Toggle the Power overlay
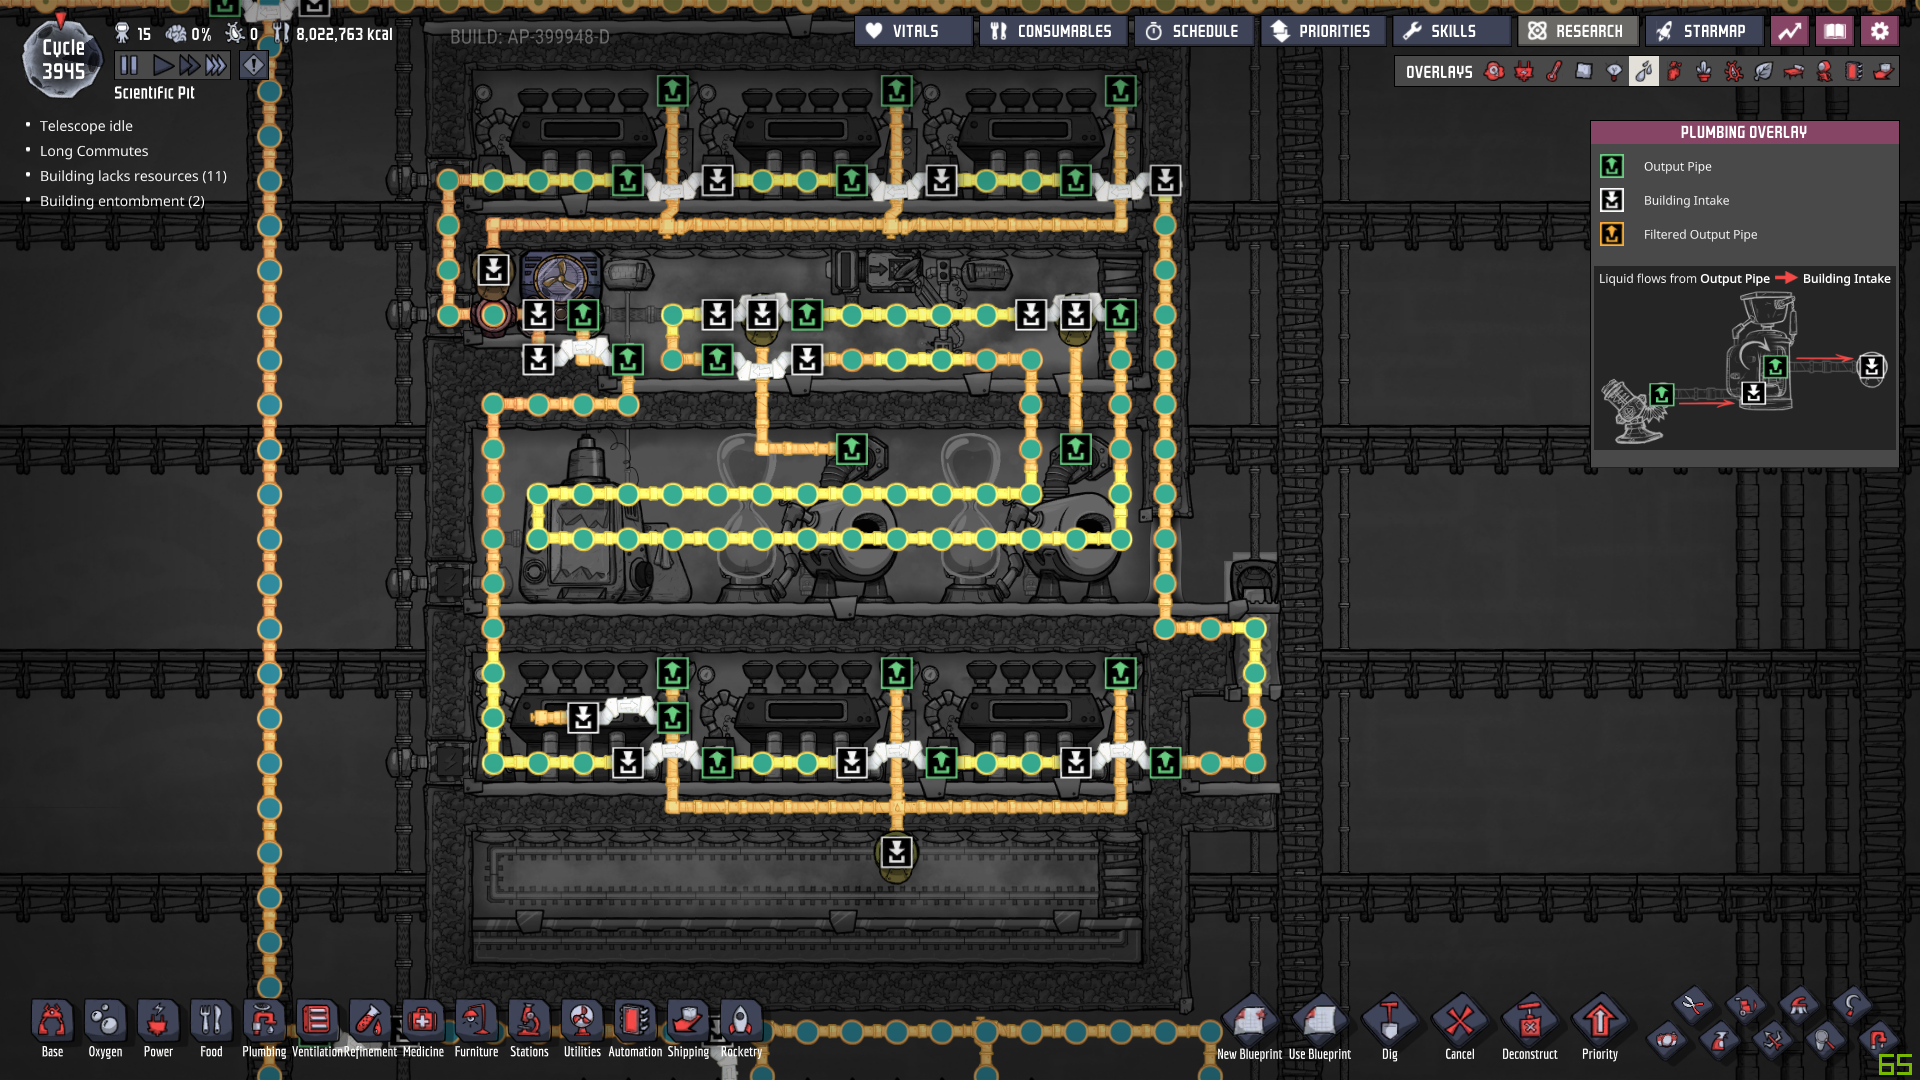Image resolution: width=1920 pixels, height=1080 pixels. click(1523, 71)
